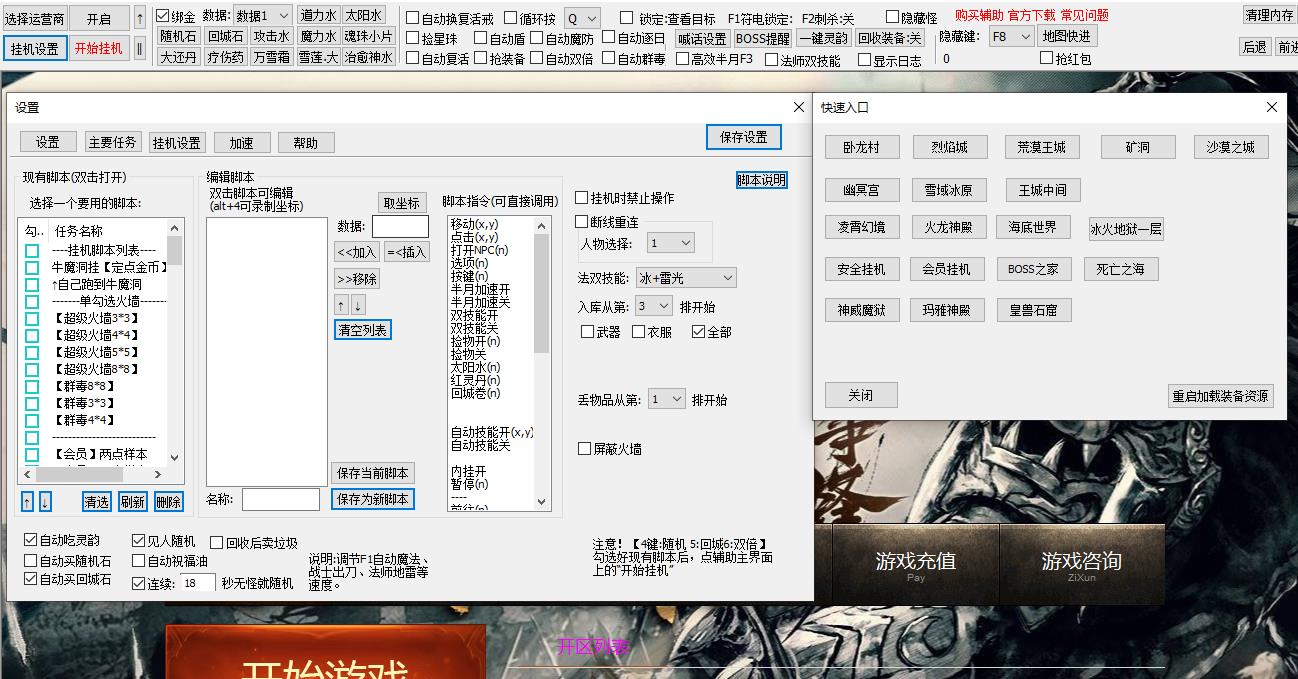This screenshot has height=679, width=1298.
Task: Click the BOSS提醒 boss alert icon
Action: tap(762, 35)
